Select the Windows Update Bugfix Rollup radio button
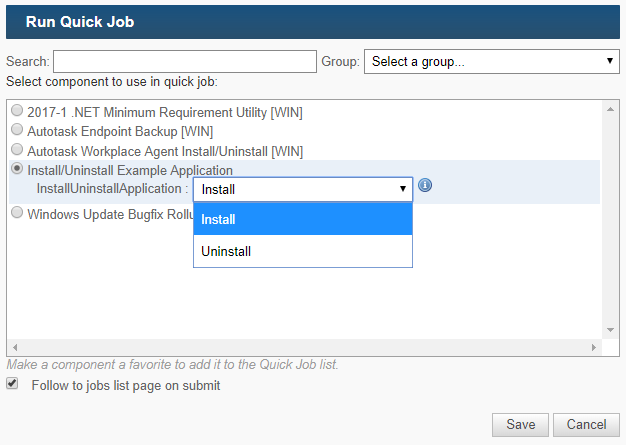Image resolution: width=626 pixels, height=445 pixels. tap(17, 212)
